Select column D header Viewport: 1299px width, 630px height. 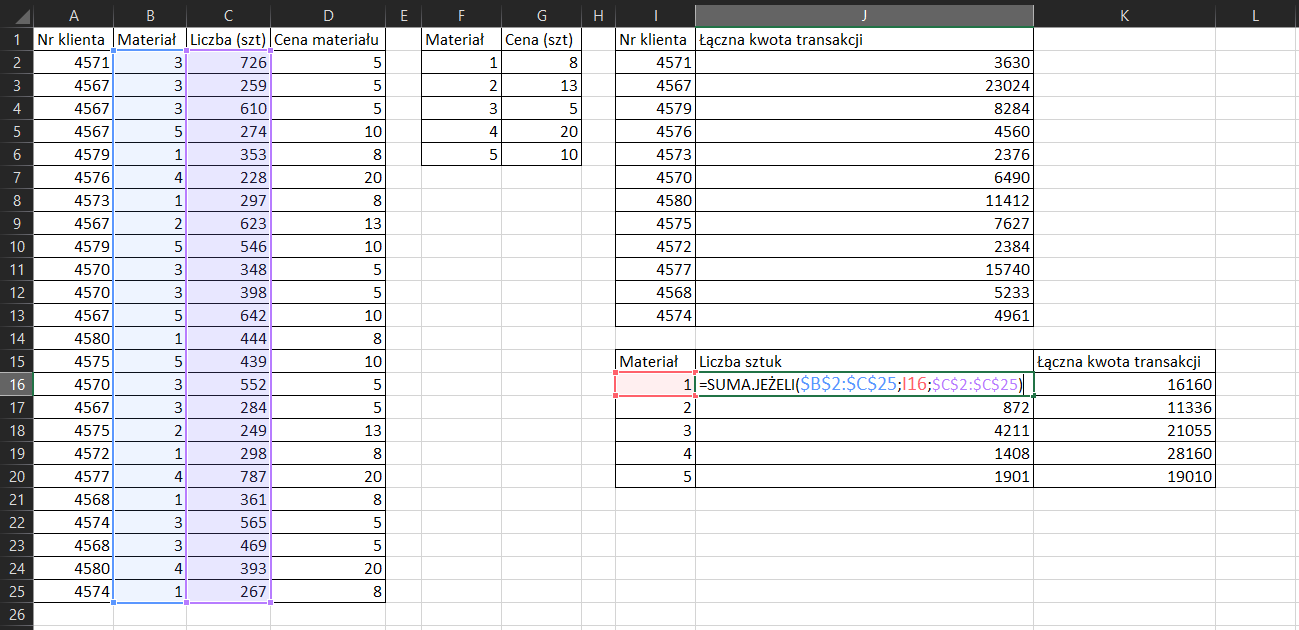pos(328,16)
